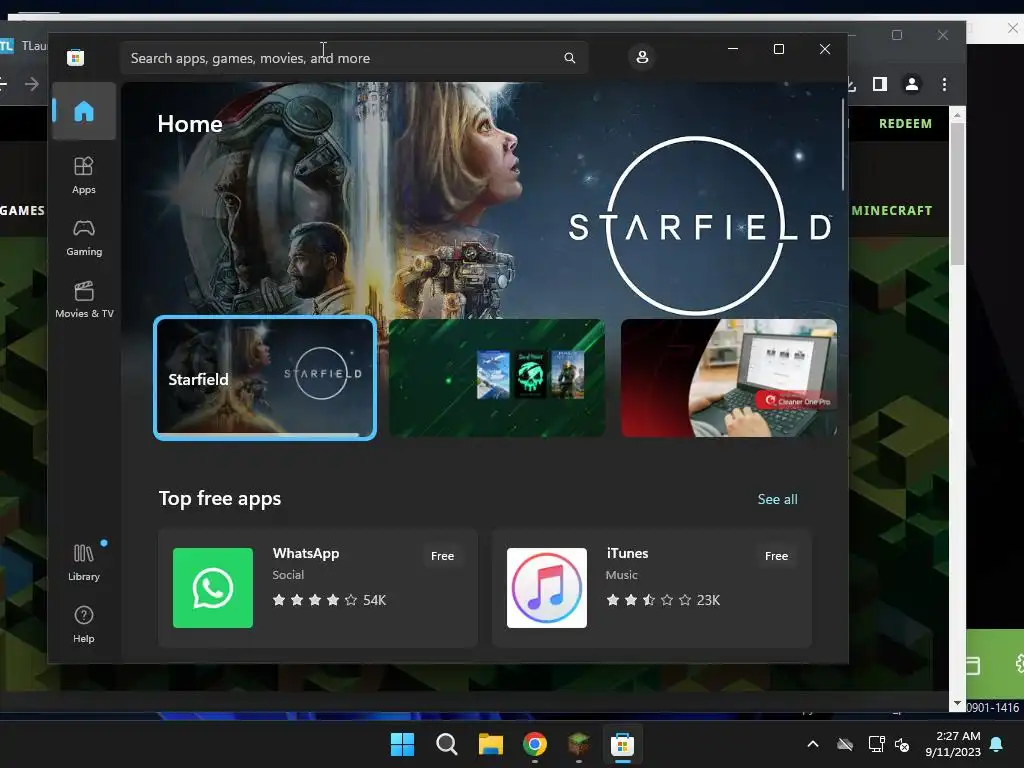1024x768 pixels.
Task: Show hidden system tray icons
Action: click(x=813, y=744)
